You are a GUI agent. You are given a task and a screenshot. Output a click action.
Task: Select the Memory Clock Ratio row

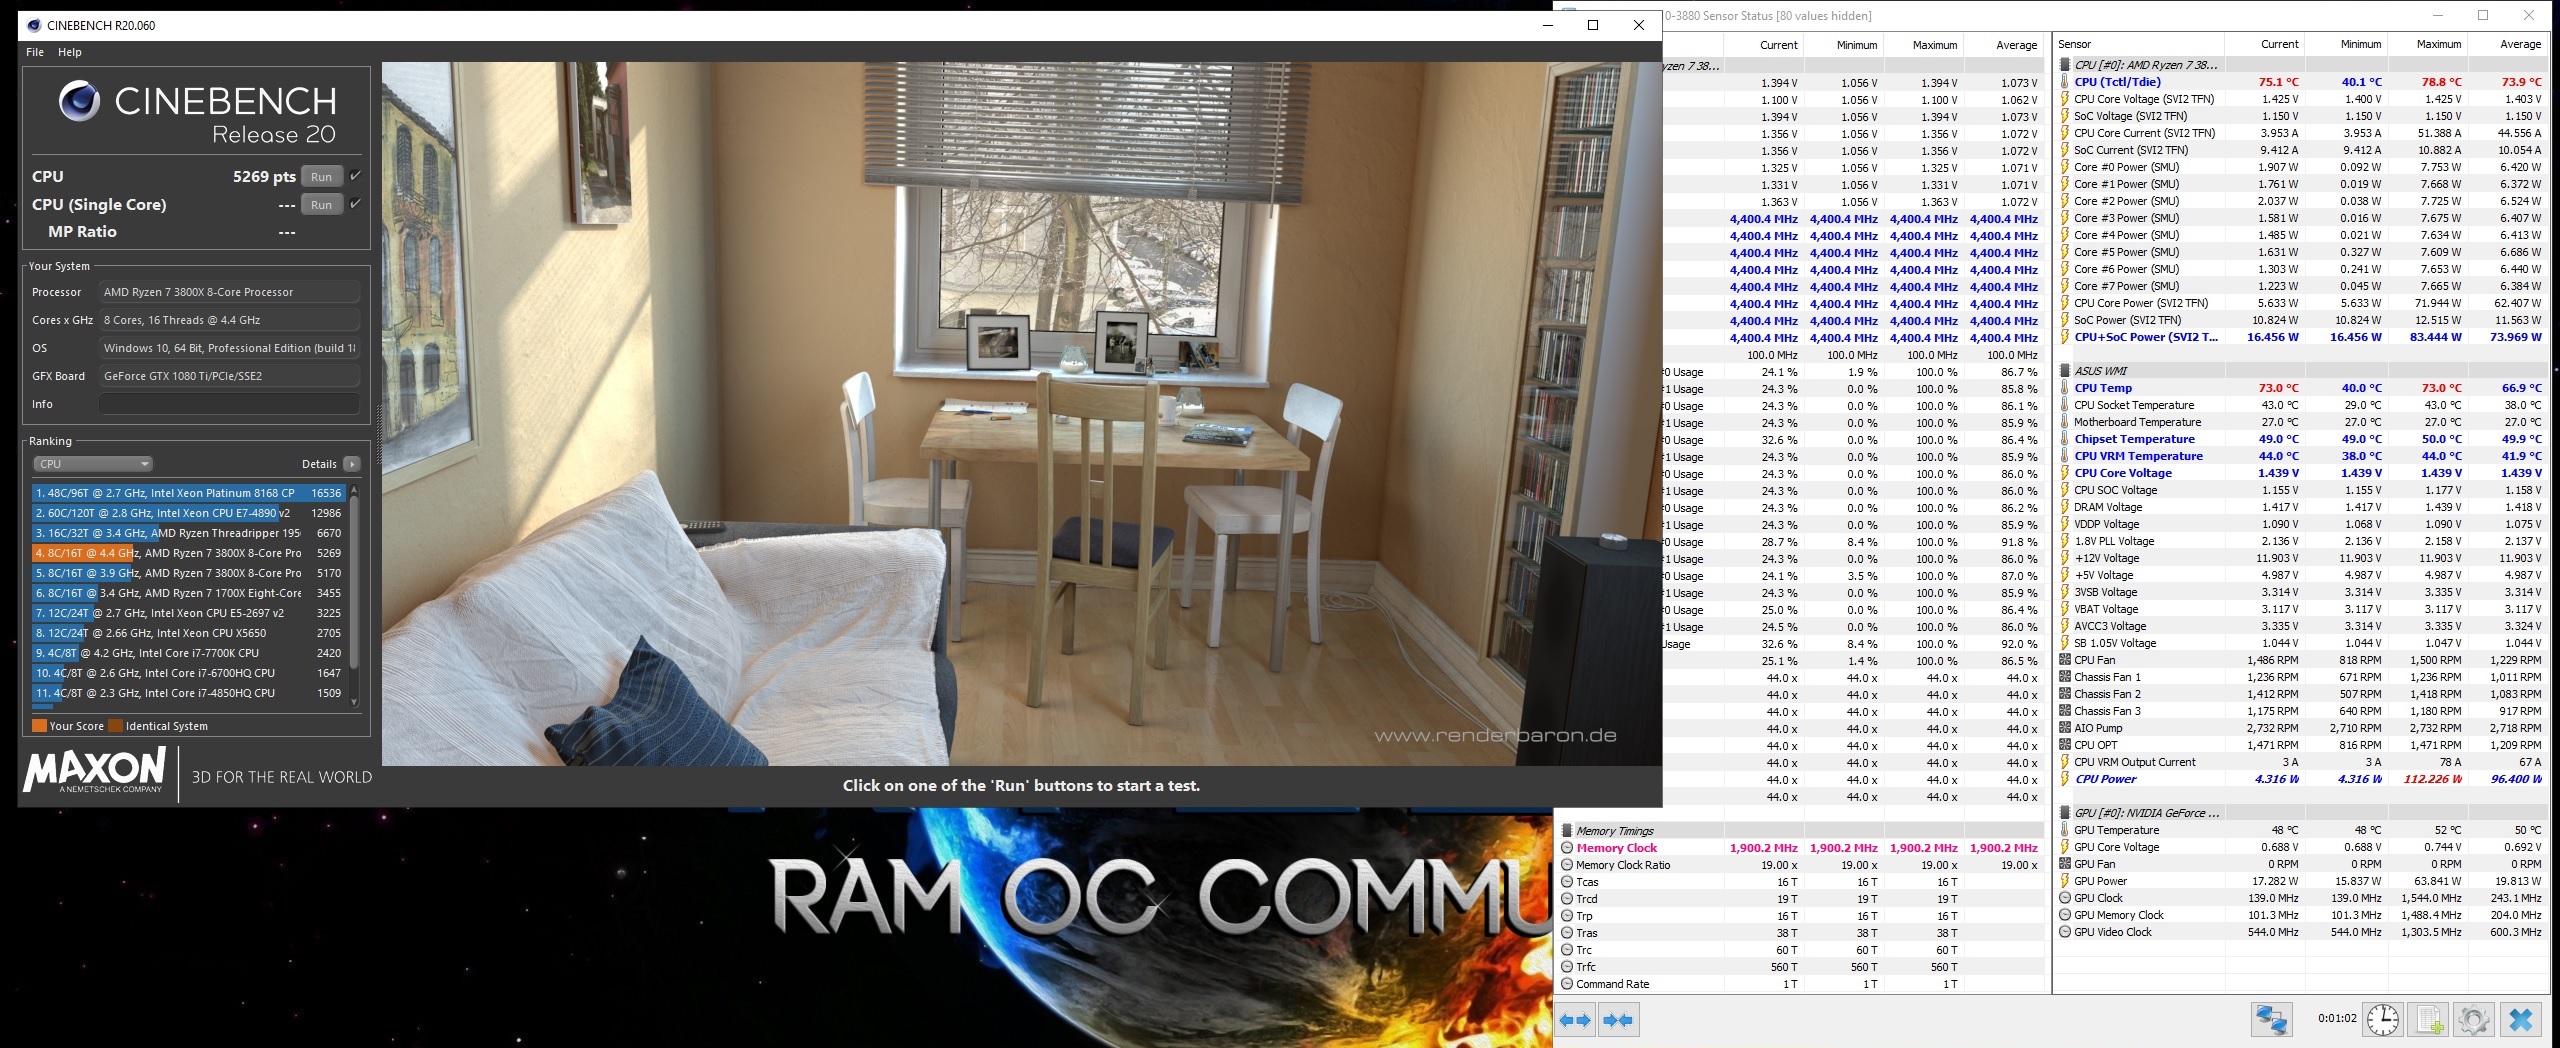[x=1800, y=865]
